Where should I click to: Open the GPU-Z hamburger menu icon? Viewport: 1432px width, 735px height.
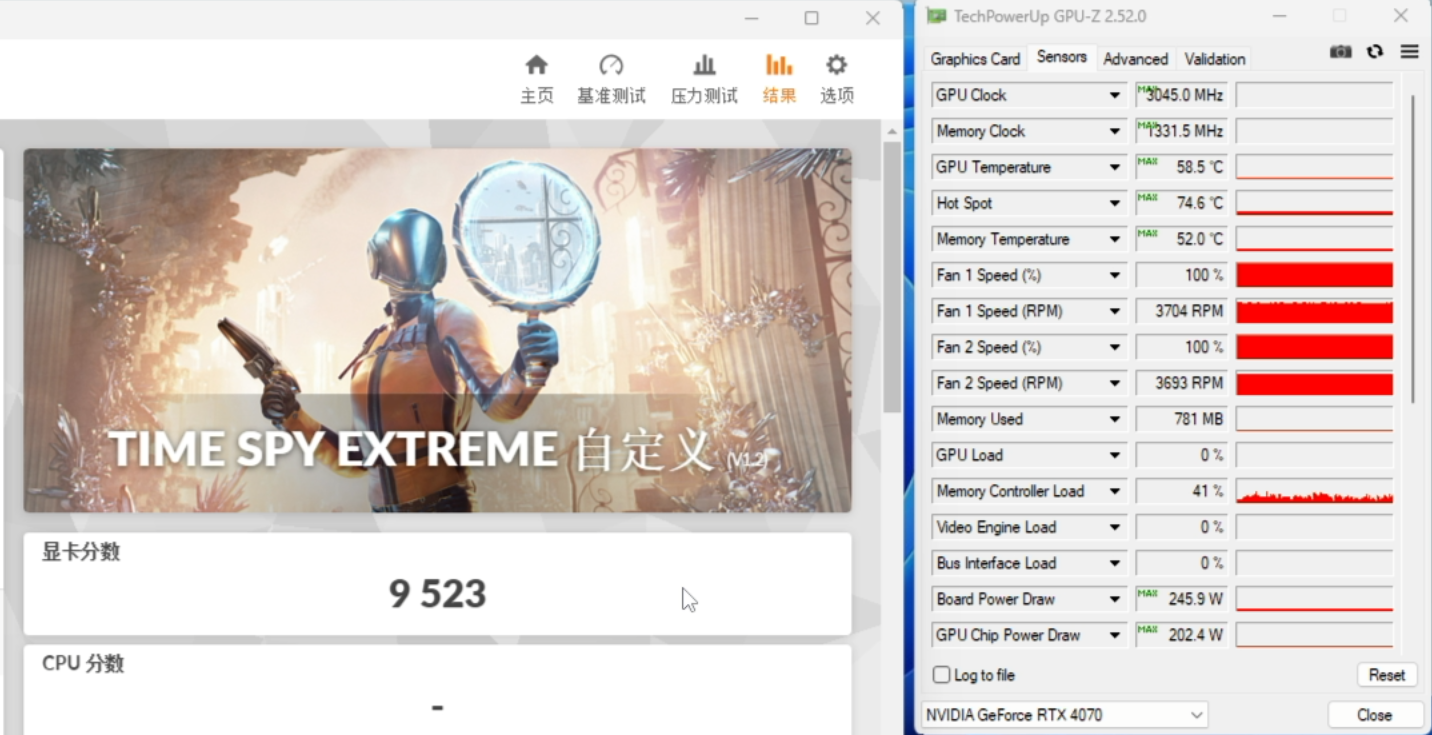coord(1409,52)
